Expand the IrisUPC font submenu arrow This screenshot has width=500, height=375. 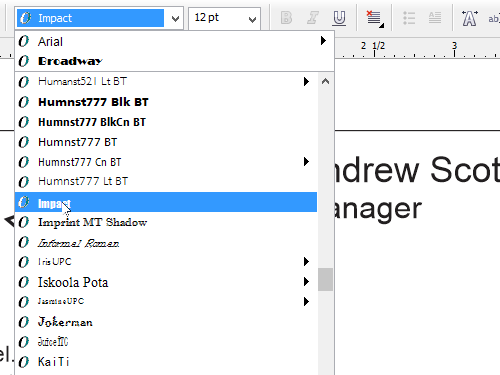coord(306,261)
